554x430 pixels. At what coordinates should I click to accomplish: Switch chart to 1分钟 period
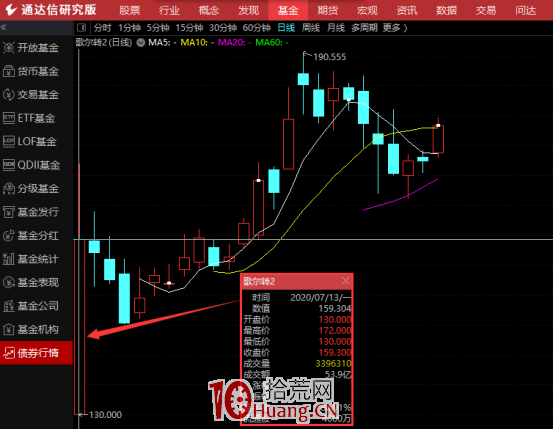pyautogui.click(x=129, y=28)
